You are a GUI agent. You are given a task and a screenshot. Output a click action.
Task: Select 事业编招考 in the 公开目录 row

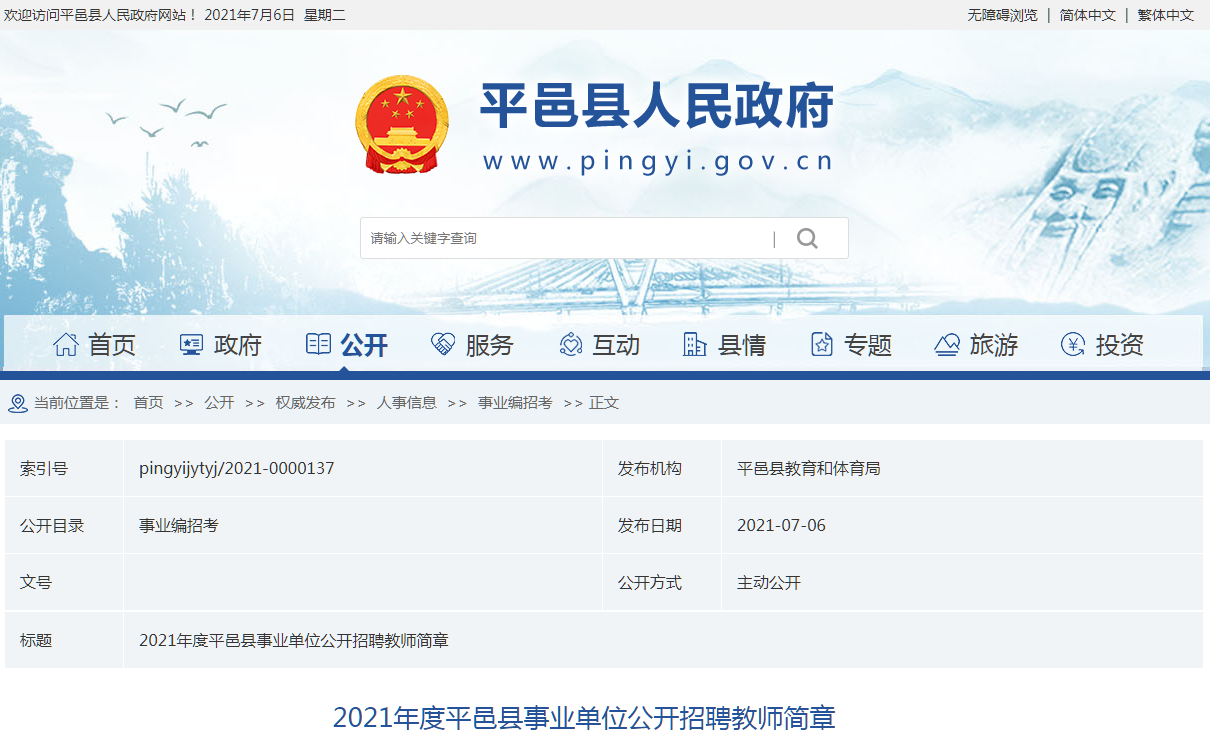[x=179, y=525]
